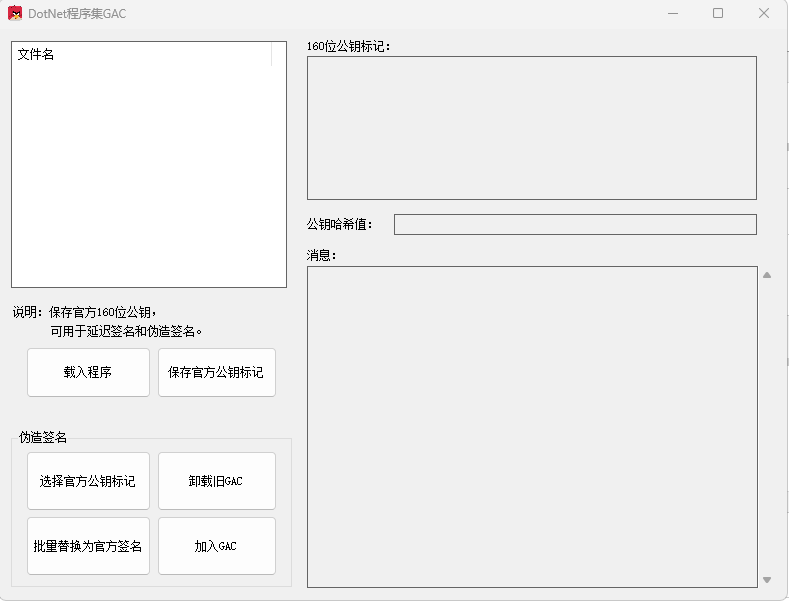789x602 pixels.
Task: Focus the 160位公钥标记 text box
Action: tap(531, 127)
